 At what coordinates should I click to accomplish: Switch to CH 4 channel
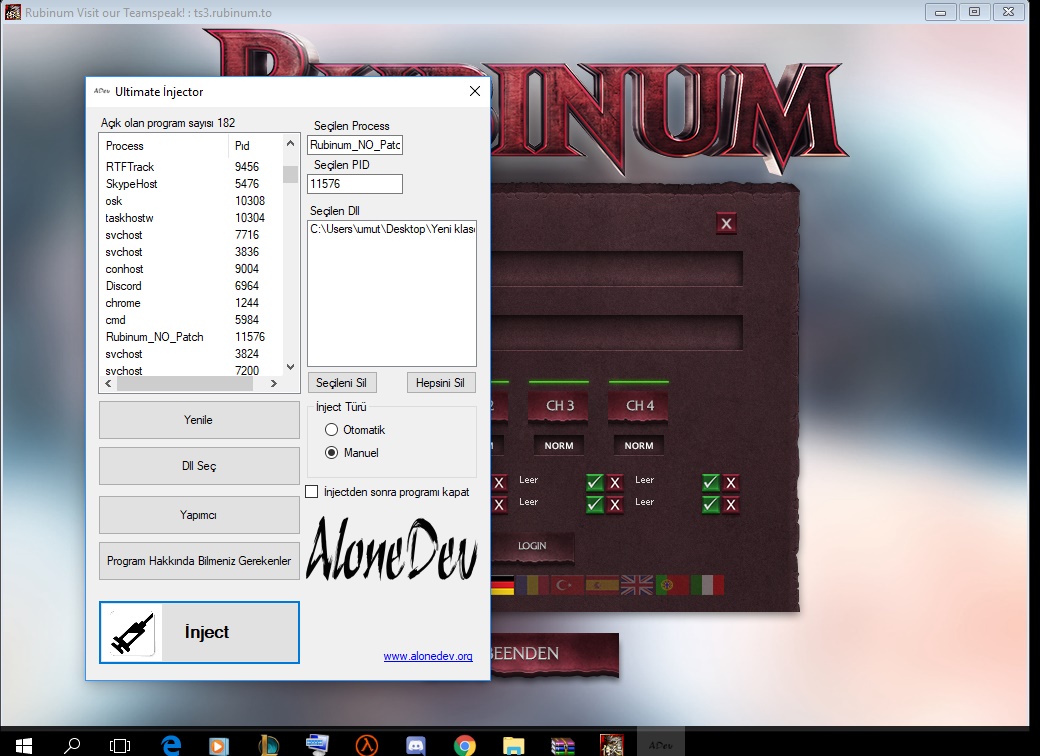click(x=639, y=405)
